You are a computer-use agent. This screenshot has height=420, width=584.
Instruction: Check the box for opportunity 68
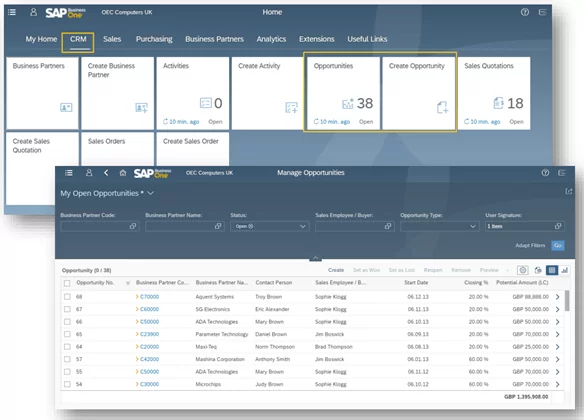click(x=67, y=297)
